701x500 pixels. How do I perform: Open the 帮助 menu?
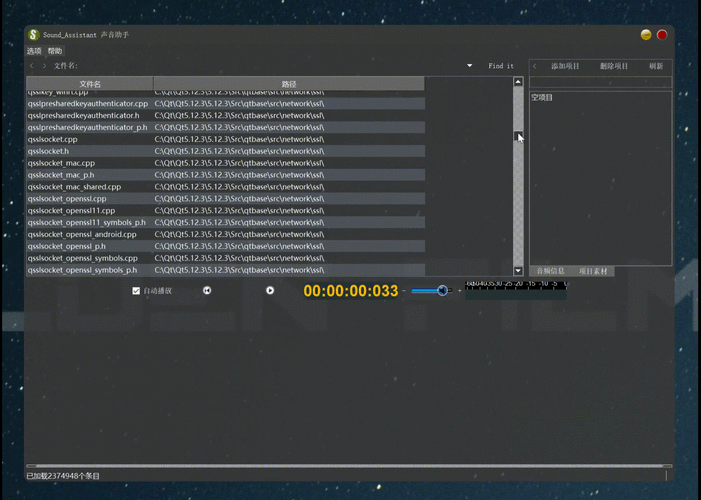[55, 51]
